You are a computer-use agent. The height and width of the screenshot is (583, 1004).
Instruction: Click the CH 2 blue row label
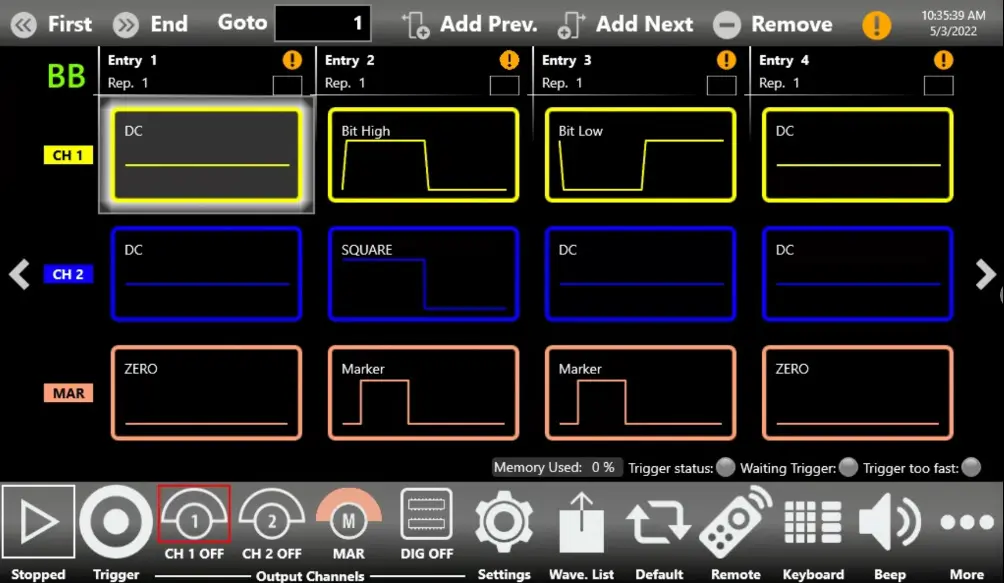pos(68,274)
